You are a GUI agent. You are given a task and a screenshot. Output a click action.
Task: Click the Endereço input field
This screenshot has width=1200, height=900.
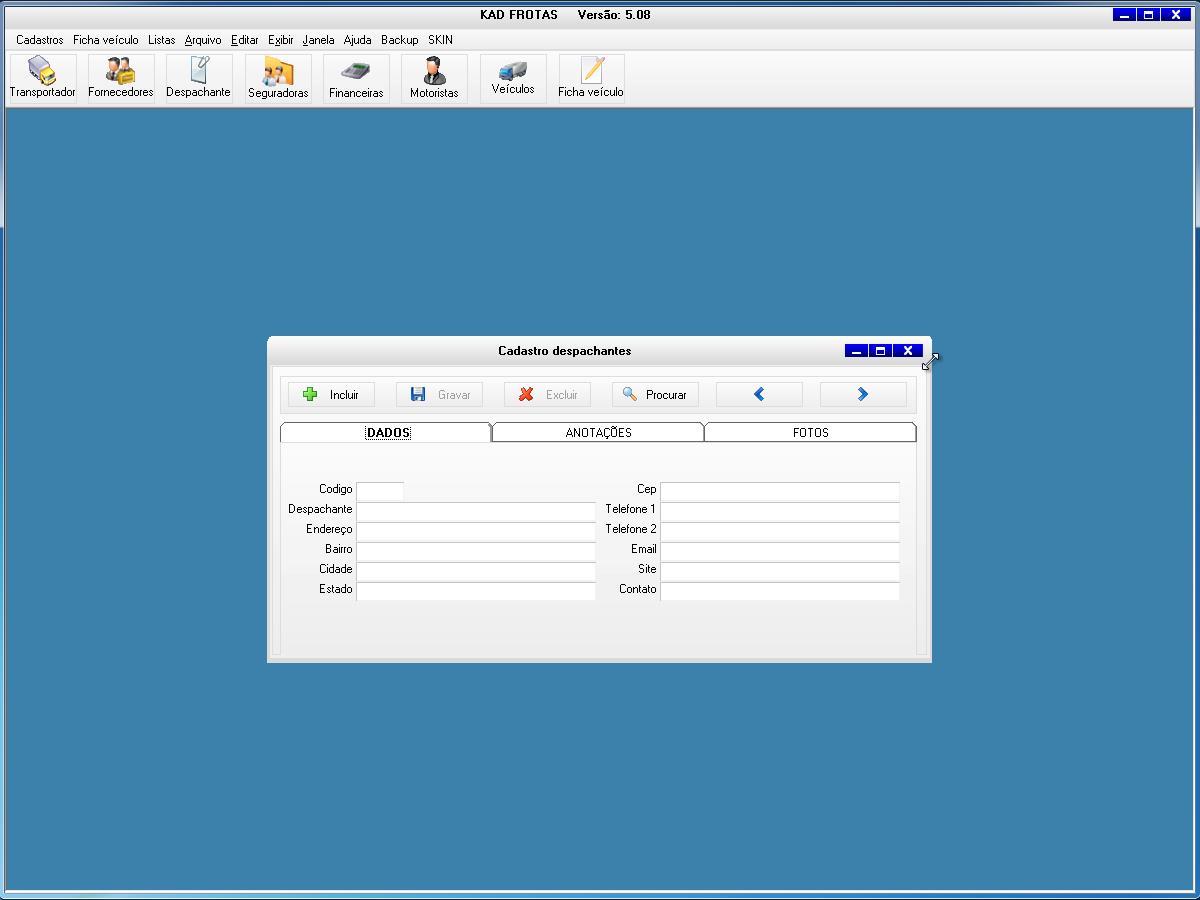476,531
